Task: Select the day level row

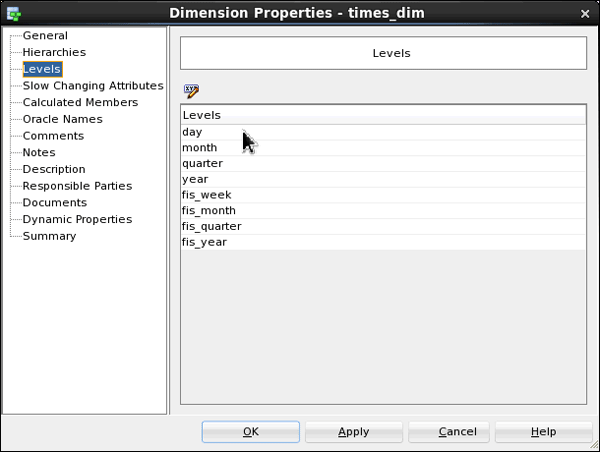Action: pos(193,132)
